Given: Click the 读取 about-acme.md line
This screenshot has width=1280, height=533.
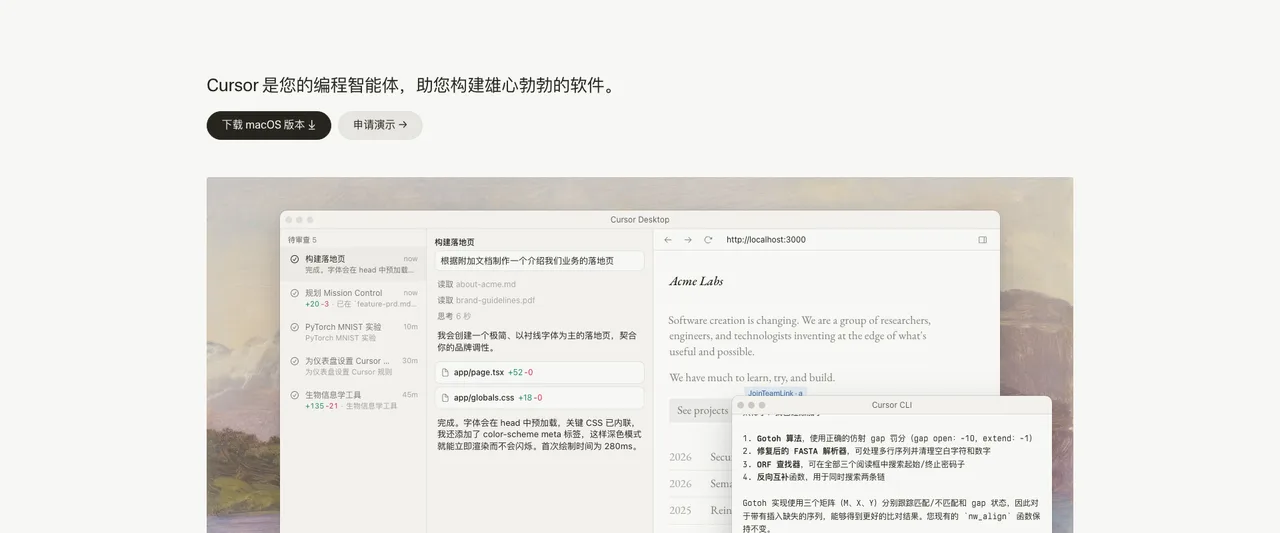Looking at the screenshot, I should [x=476, y=285].
